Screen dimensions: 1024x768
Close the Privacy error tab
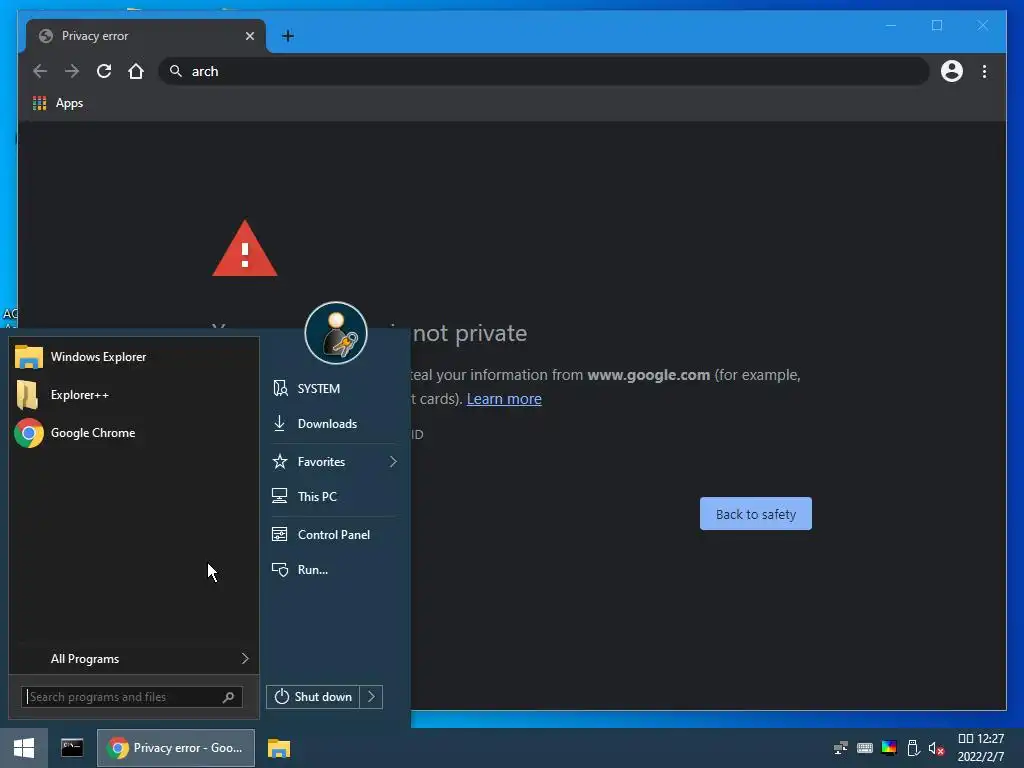point(249,36)
